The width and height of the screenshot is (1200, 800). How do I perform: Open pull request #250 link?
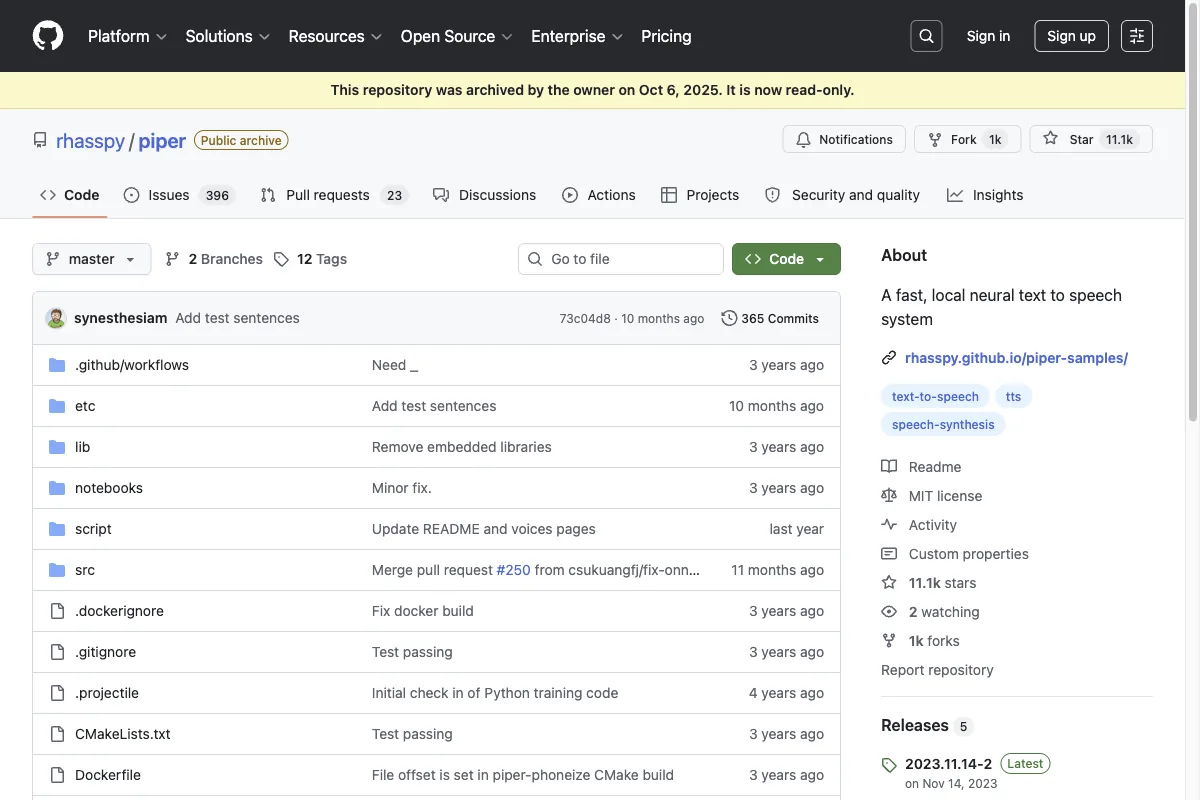click(x=513, y=570)
